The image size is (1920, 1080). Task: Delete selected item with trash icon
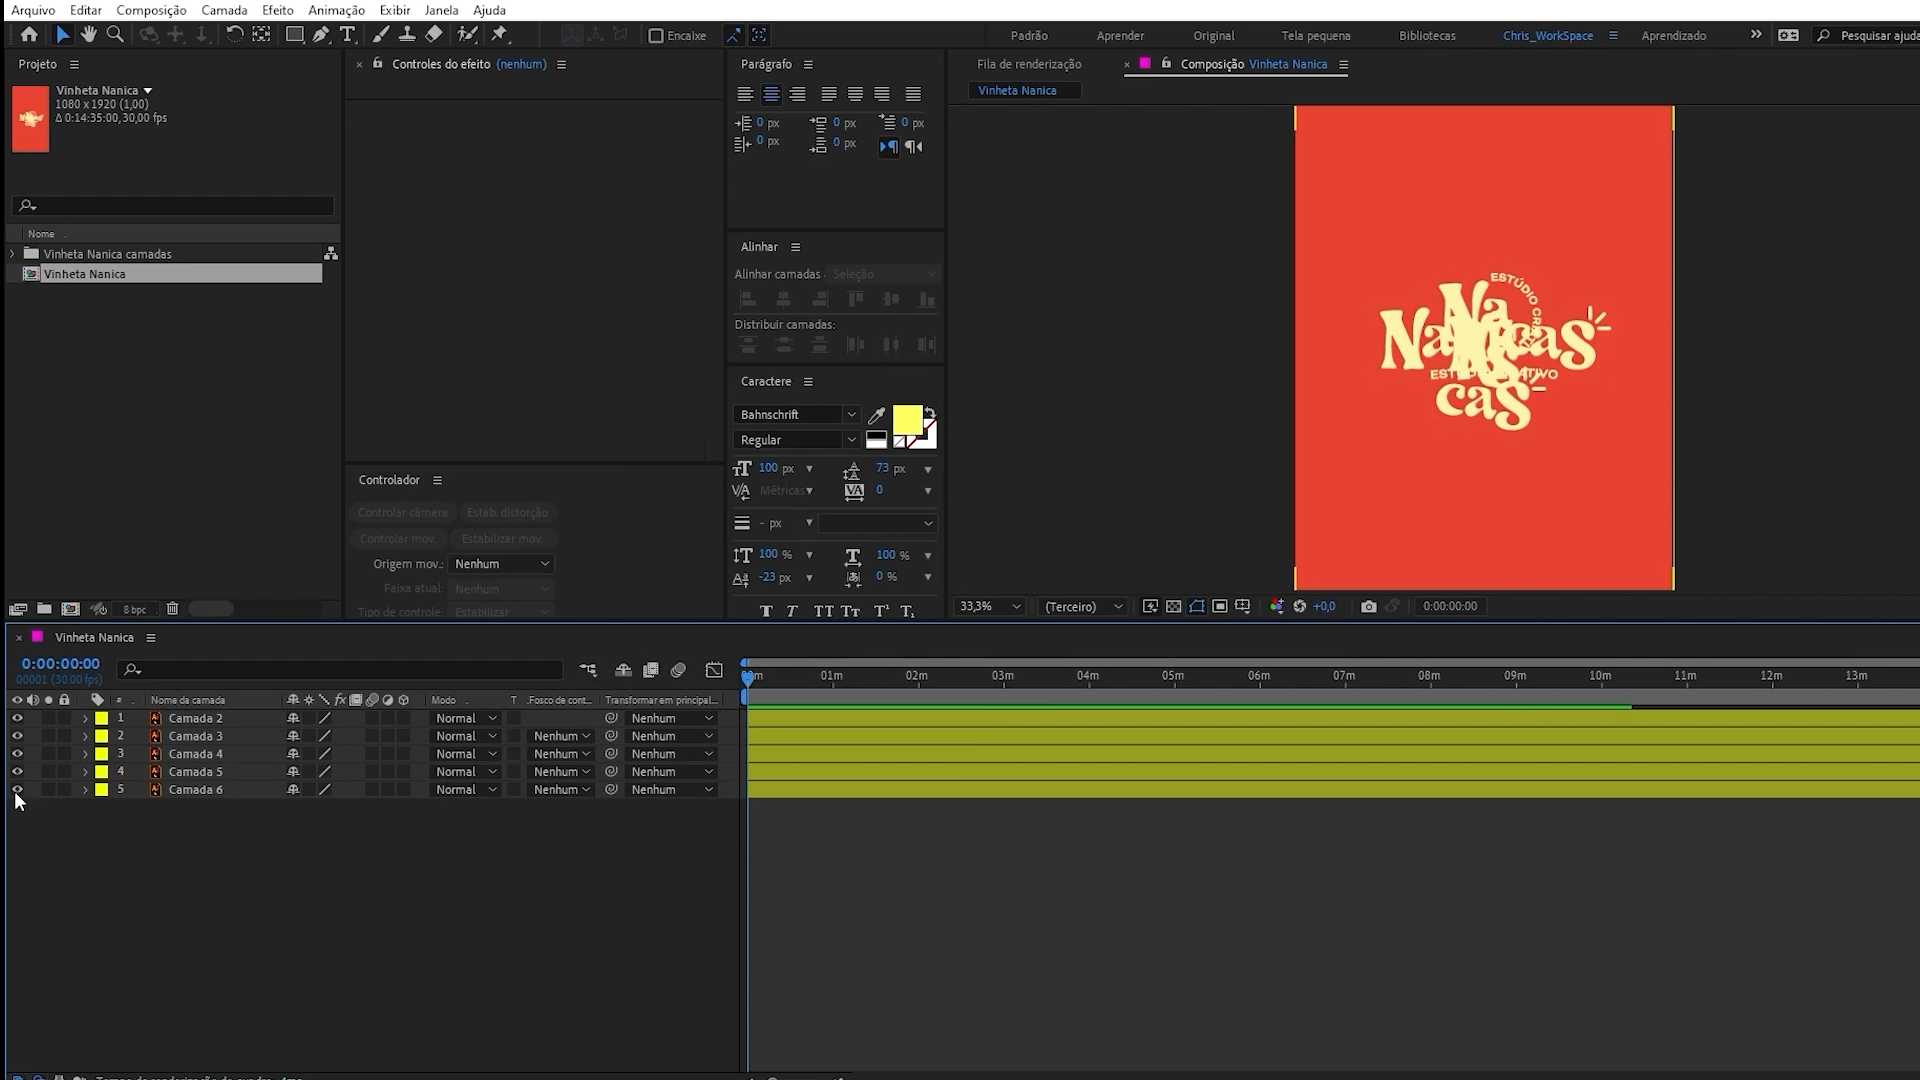172,609
